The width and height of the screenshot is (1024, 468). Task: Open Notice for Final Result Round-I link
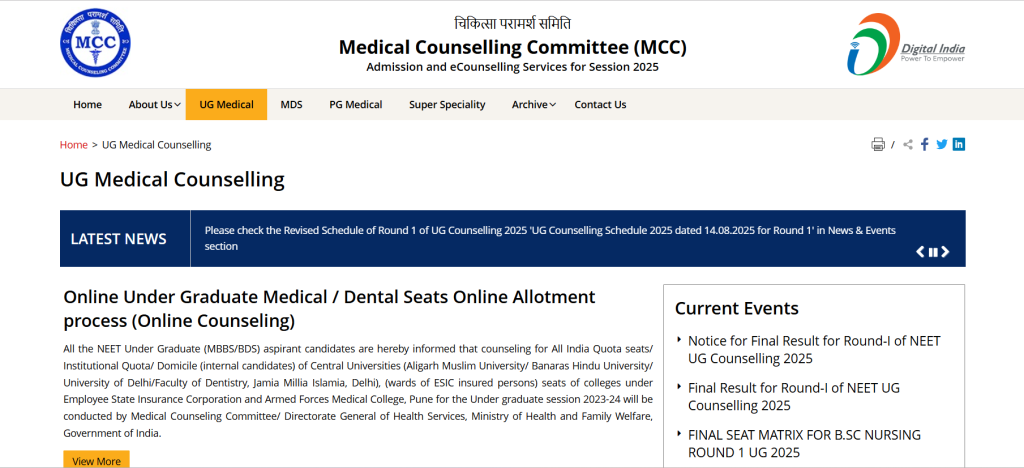pyautogui.click(x=813, y=349)
